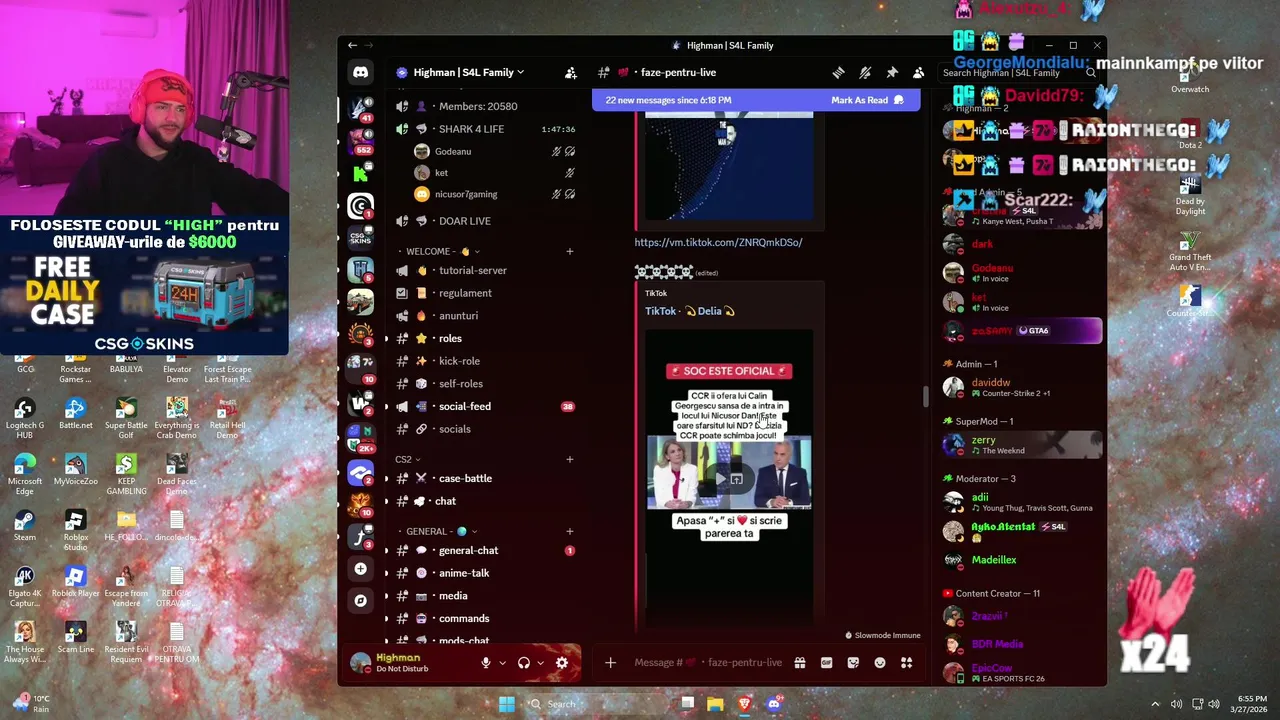
Task: Create channel plus next to WELCOME category
Action: click(x=570, y=251)
